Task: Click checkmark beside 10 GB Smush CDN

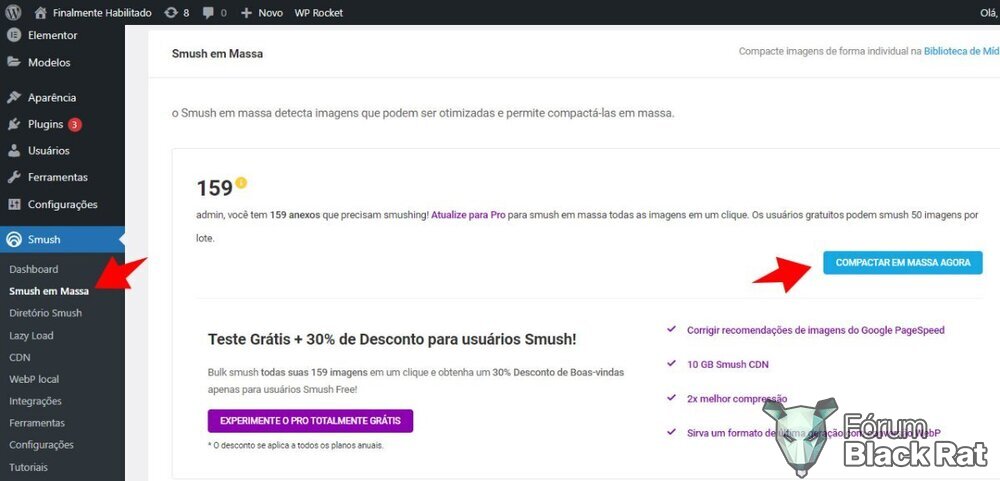Action: [x=671, y=364]
